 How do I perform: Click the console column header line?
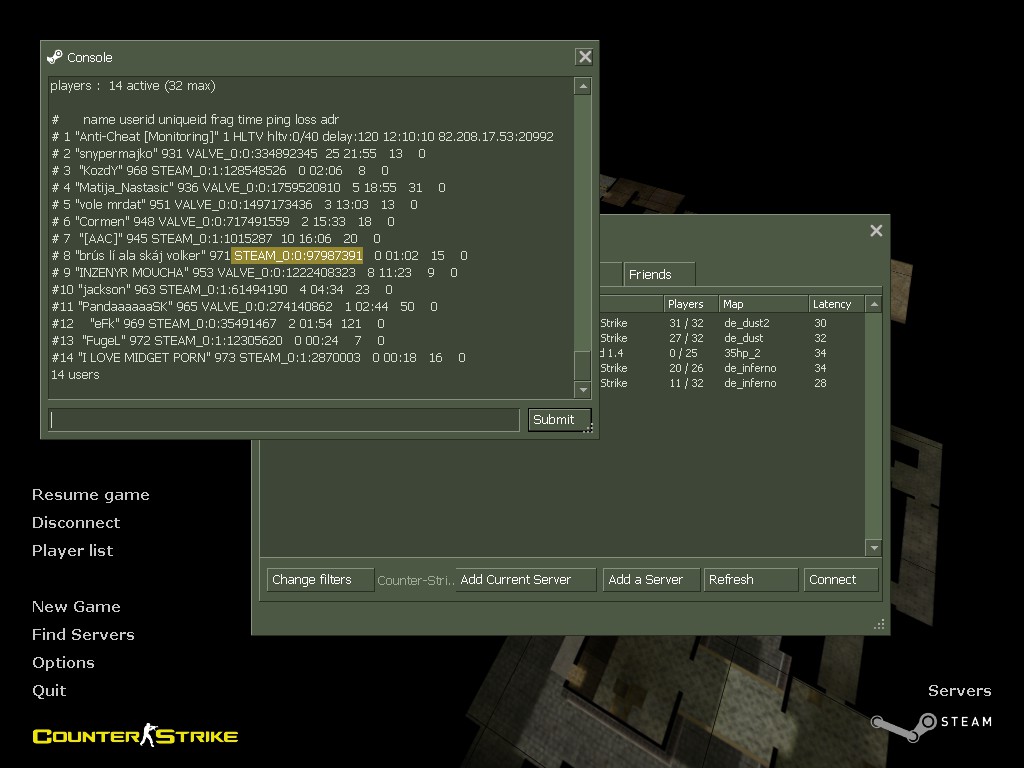point(195,120)
